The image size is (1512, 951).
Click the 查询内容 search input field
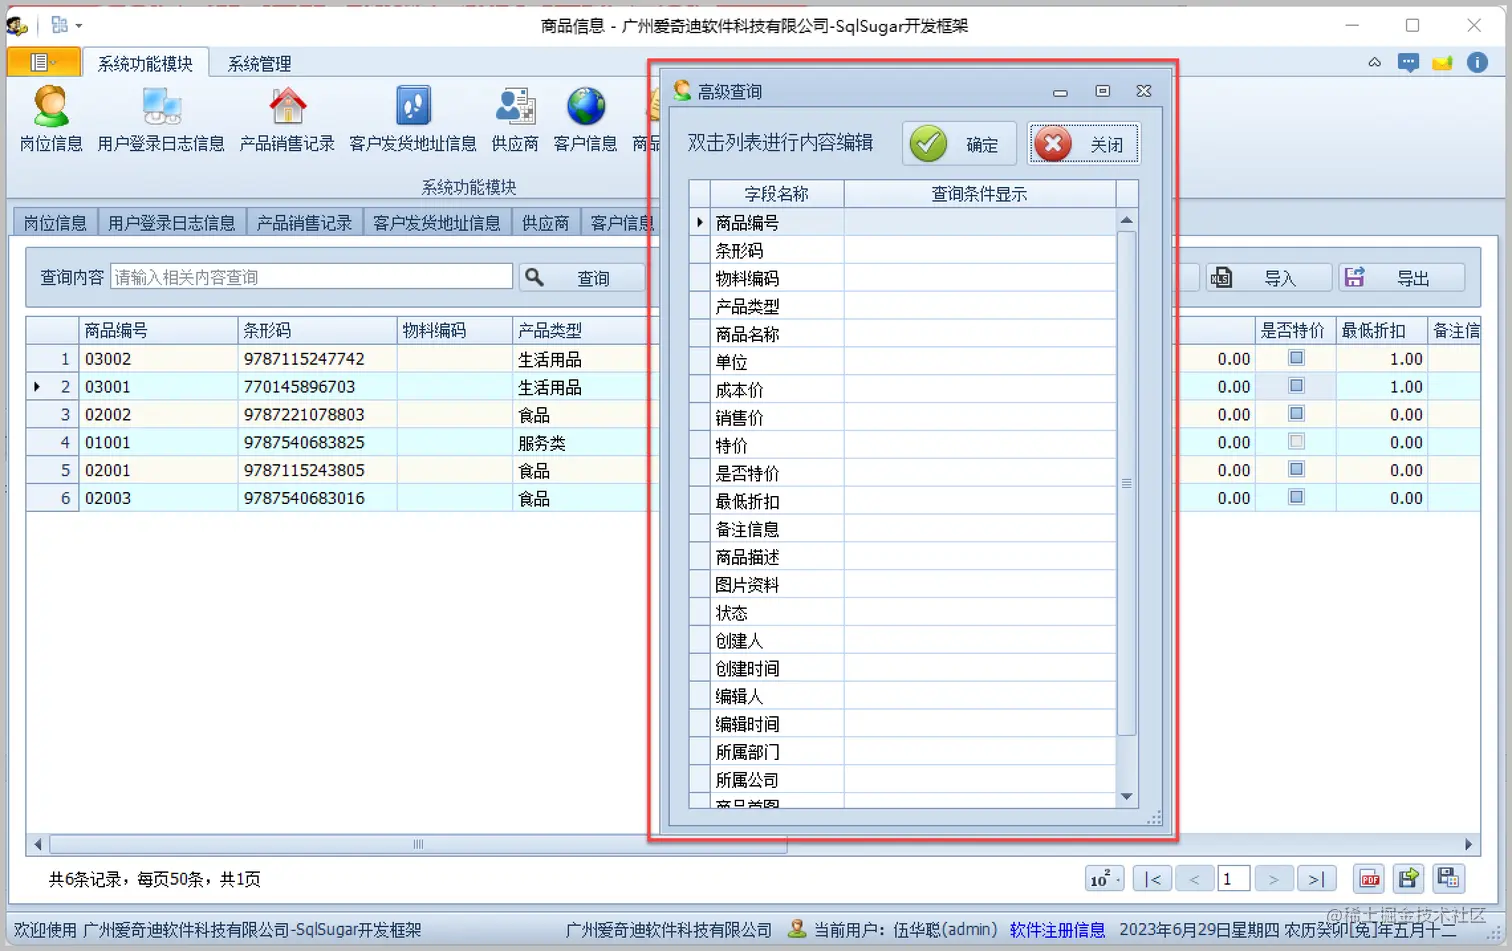311,277
